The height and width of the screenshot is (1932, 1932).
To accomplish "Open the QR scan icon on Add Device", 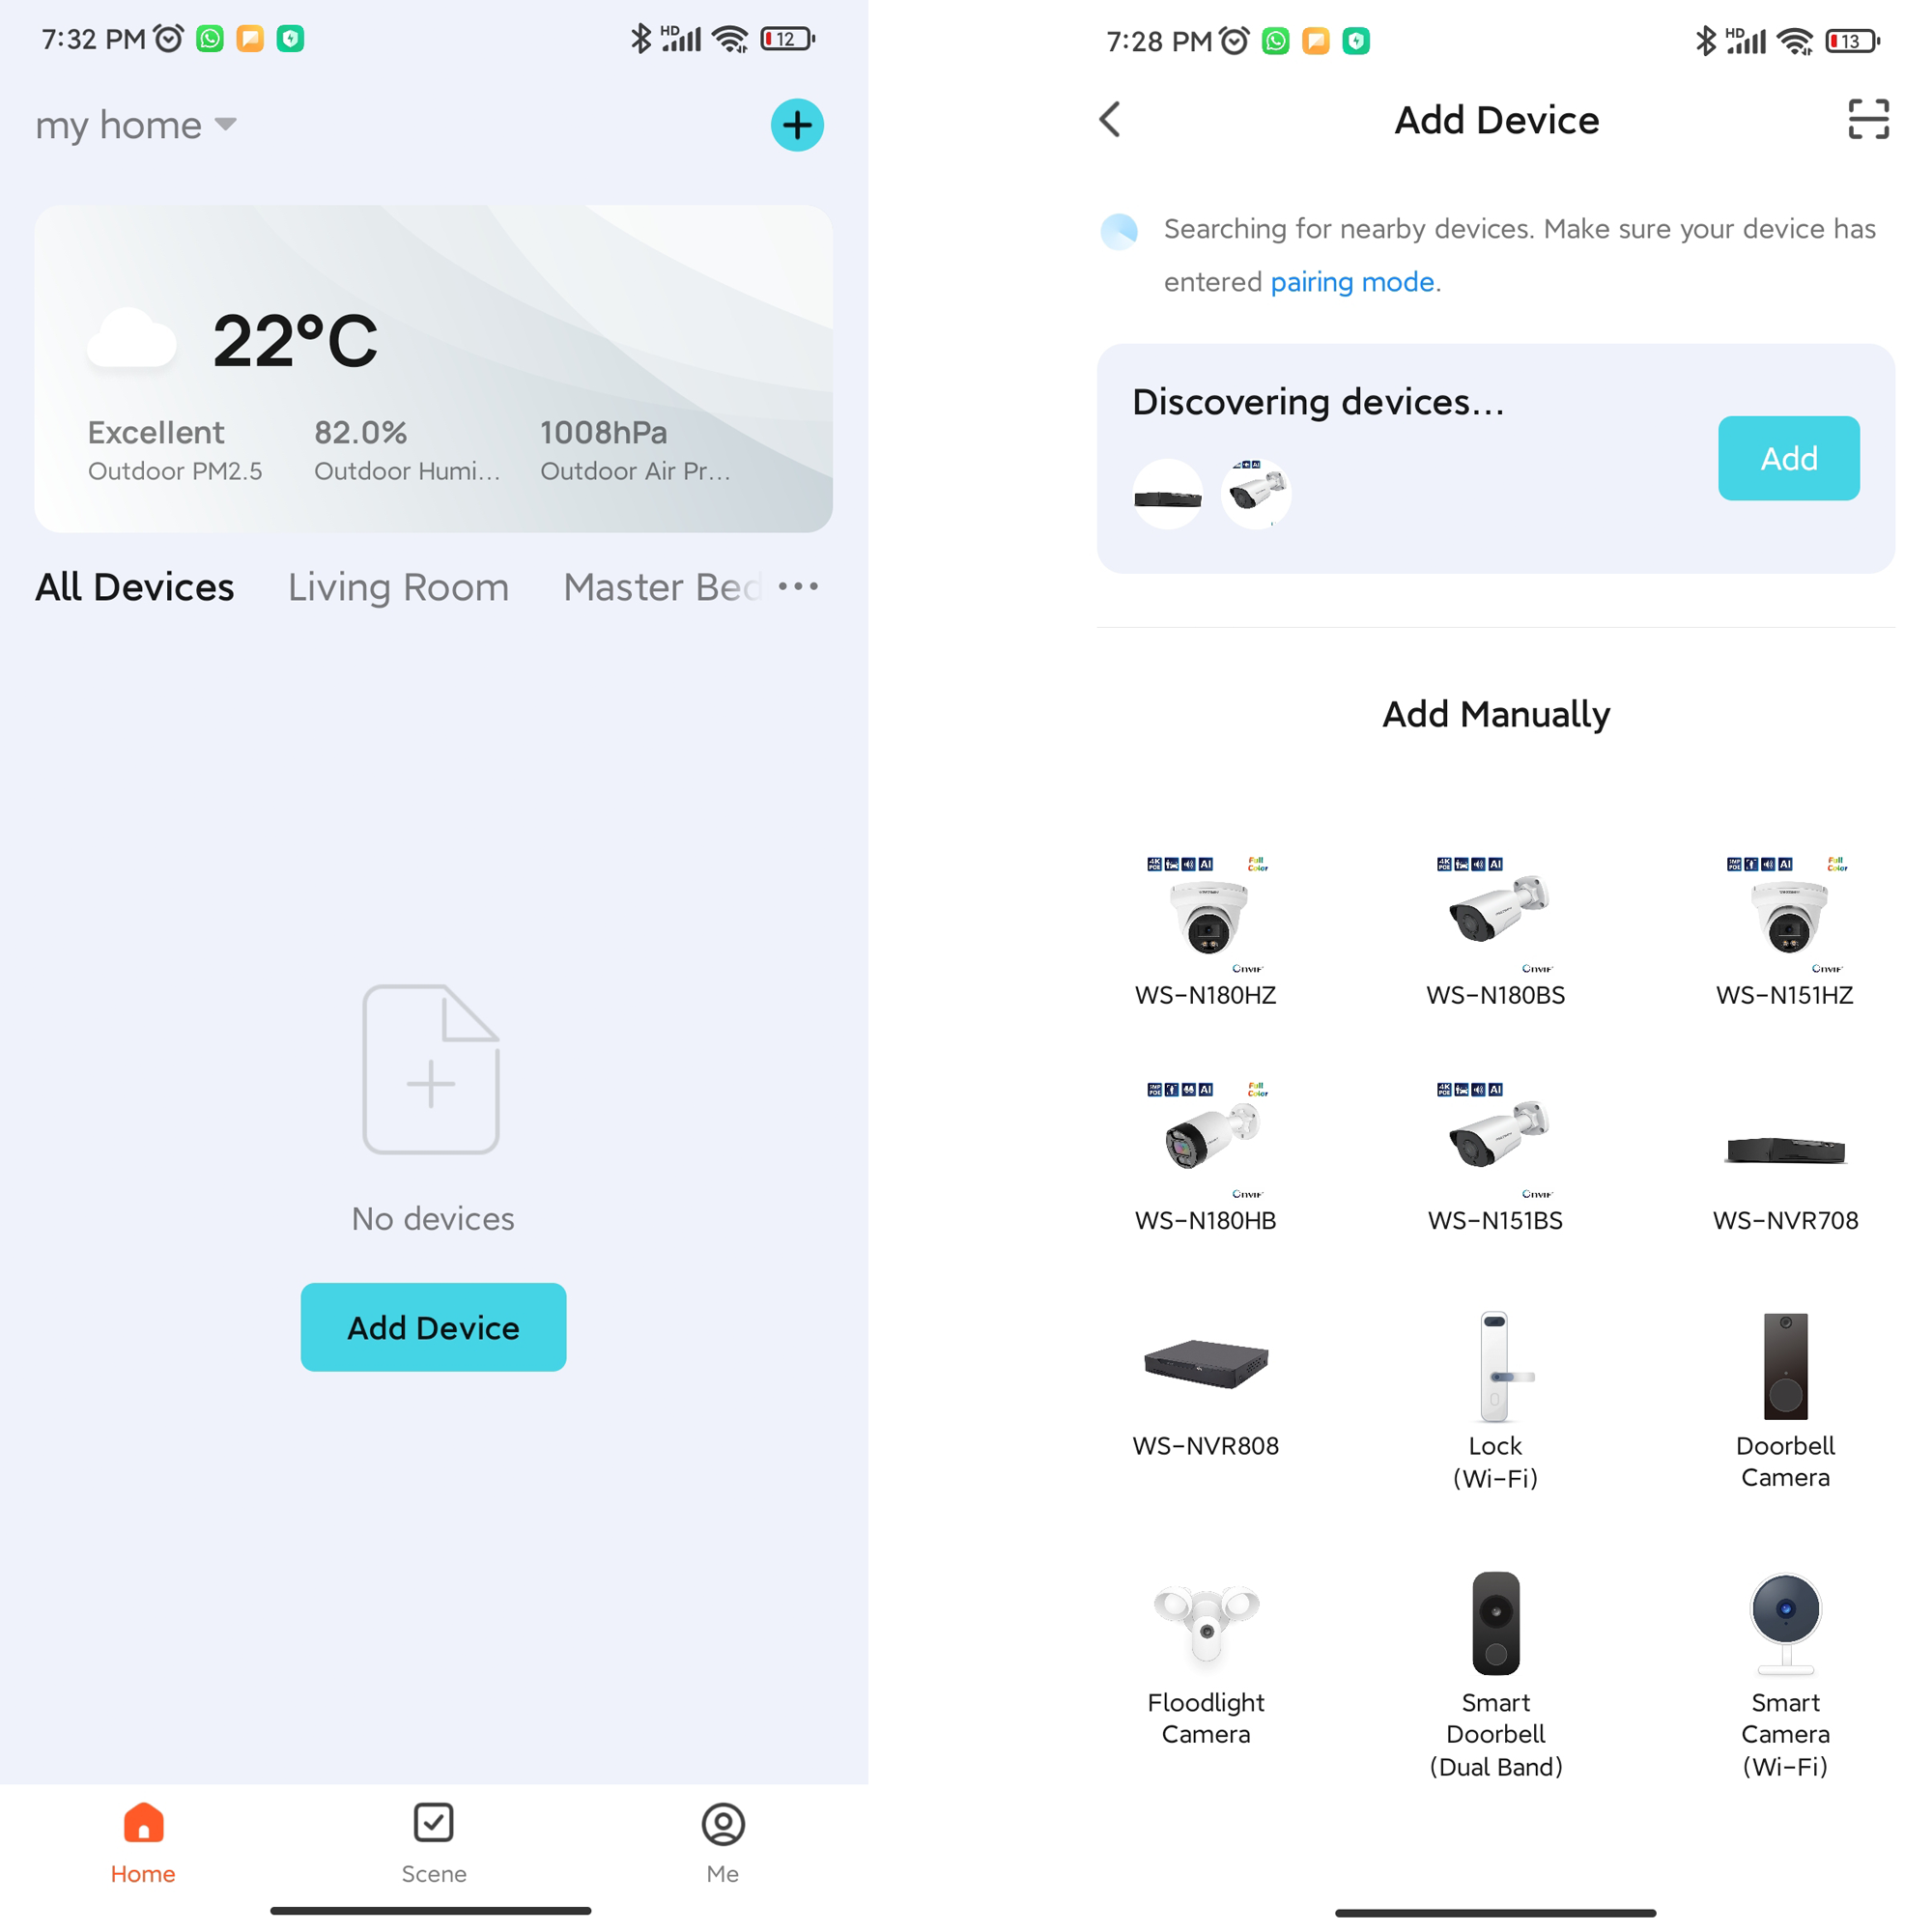I will pos(1868,119).
